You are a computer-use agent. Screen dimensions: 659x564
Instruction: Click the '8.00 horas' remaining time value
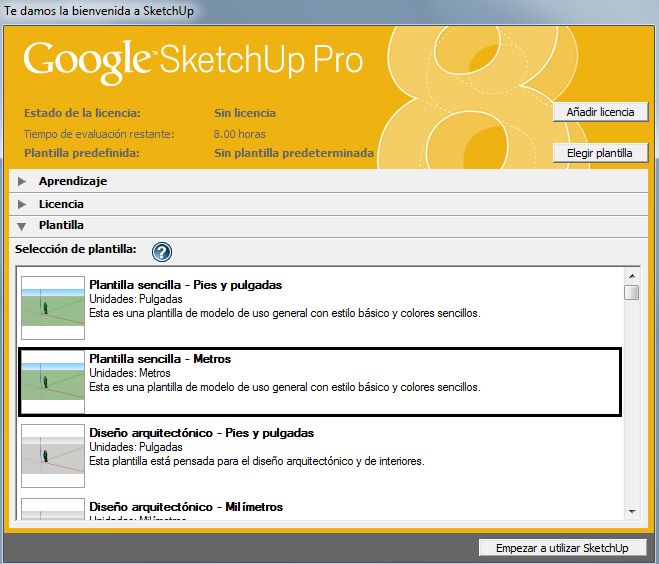pos(240,134)
